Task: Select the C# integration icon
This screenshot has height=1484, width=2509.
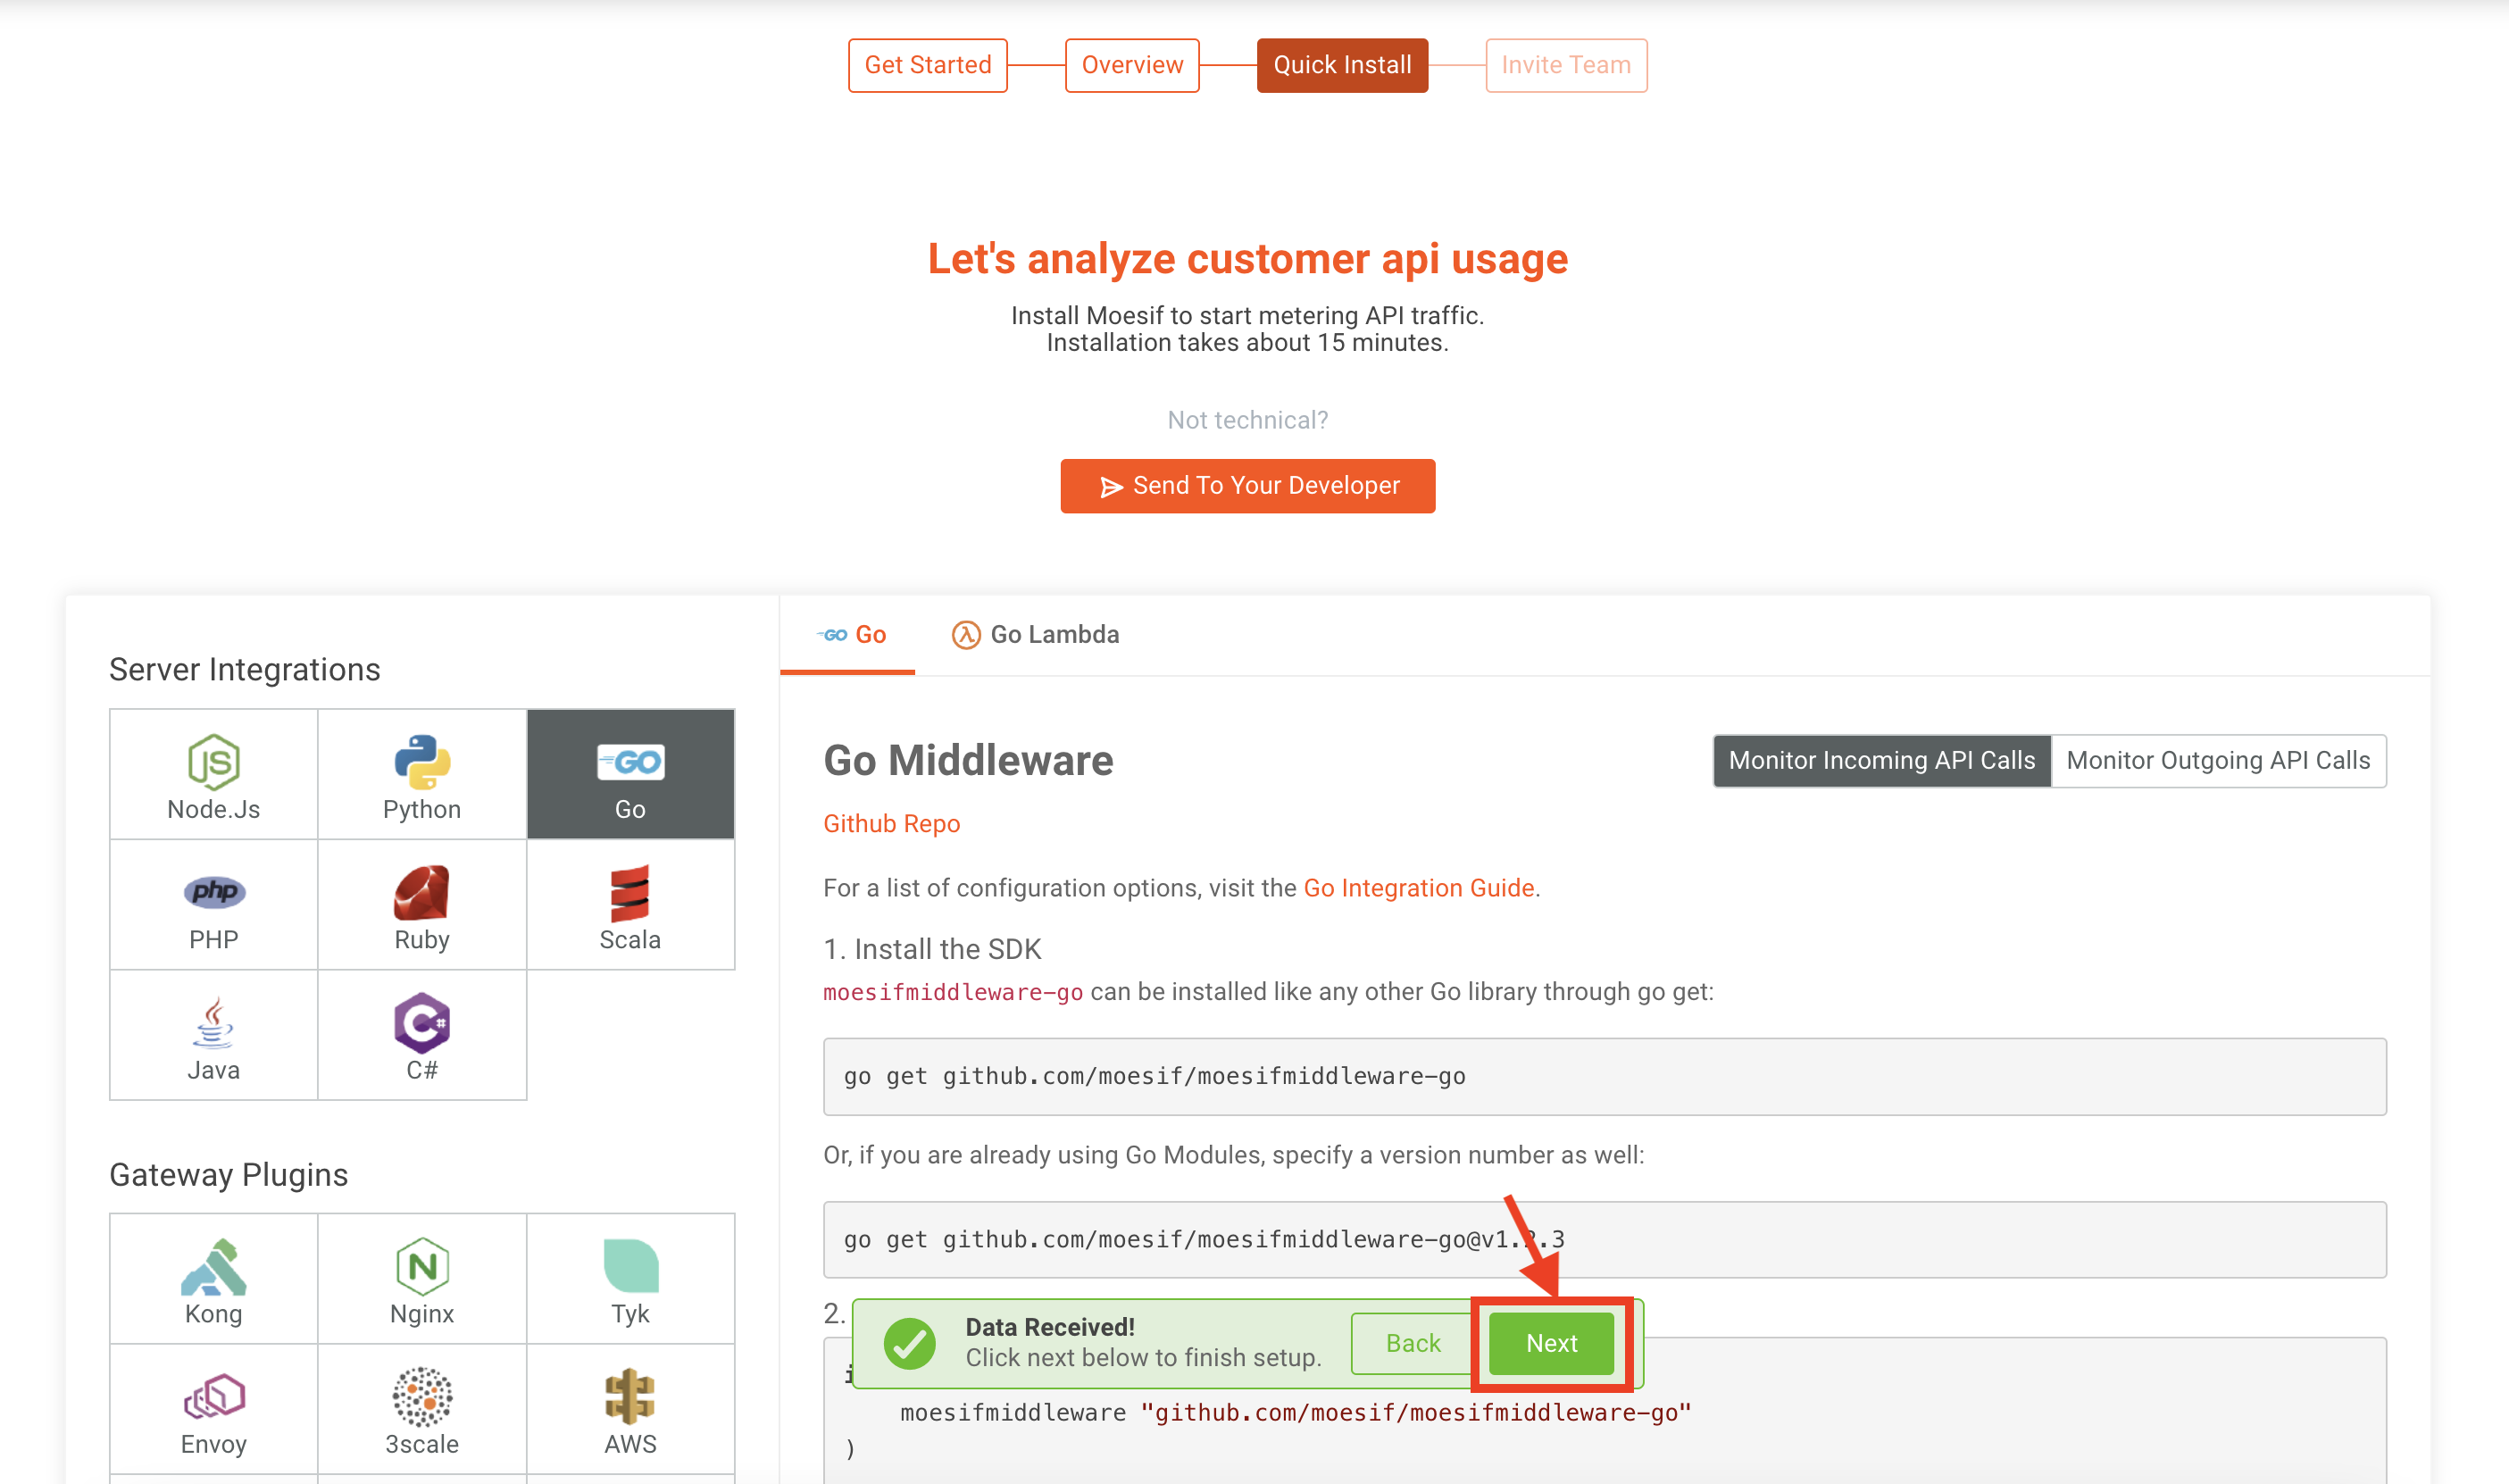Action: [x=421, y=1036]
